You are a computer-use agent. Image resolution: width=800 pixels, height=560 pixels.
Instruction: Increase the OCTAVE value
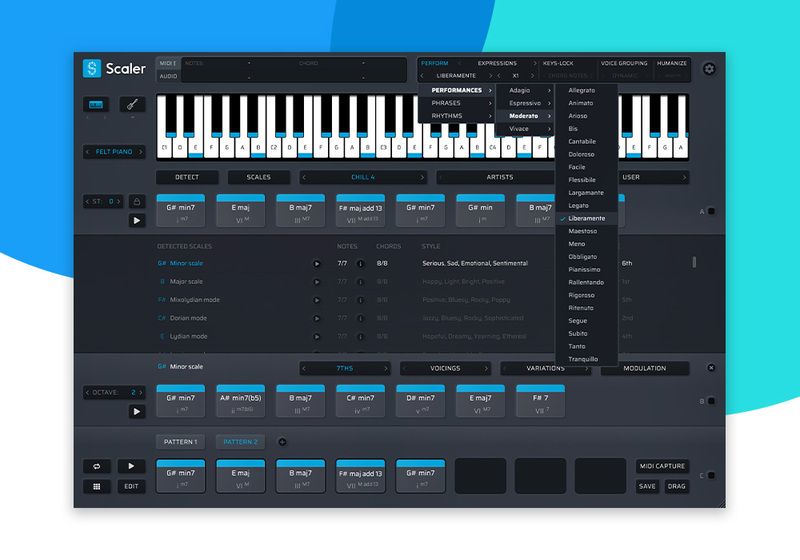pyautogui.click(x=141, y=393)
